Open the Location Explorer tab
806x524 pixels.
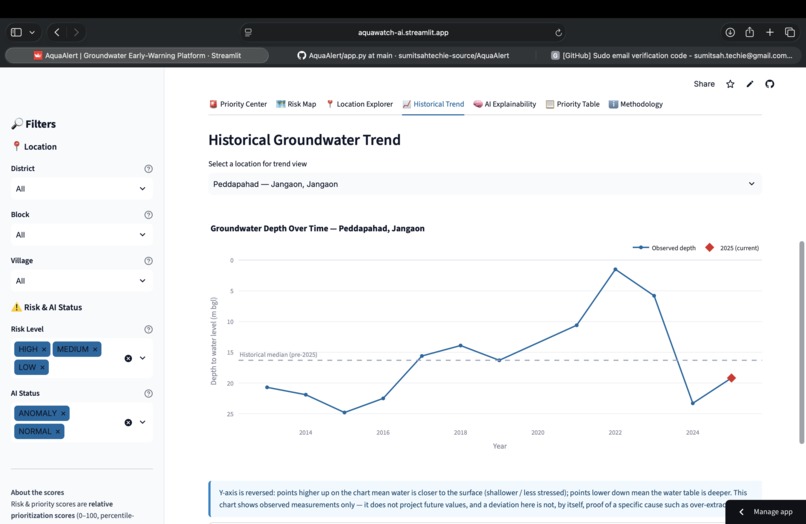[359, 104]
